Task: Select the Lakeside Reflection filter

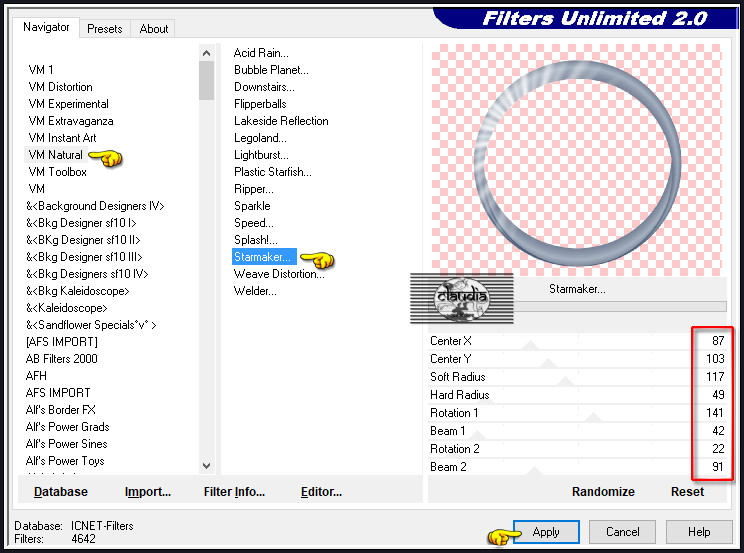Action: [x=281, y=121]
